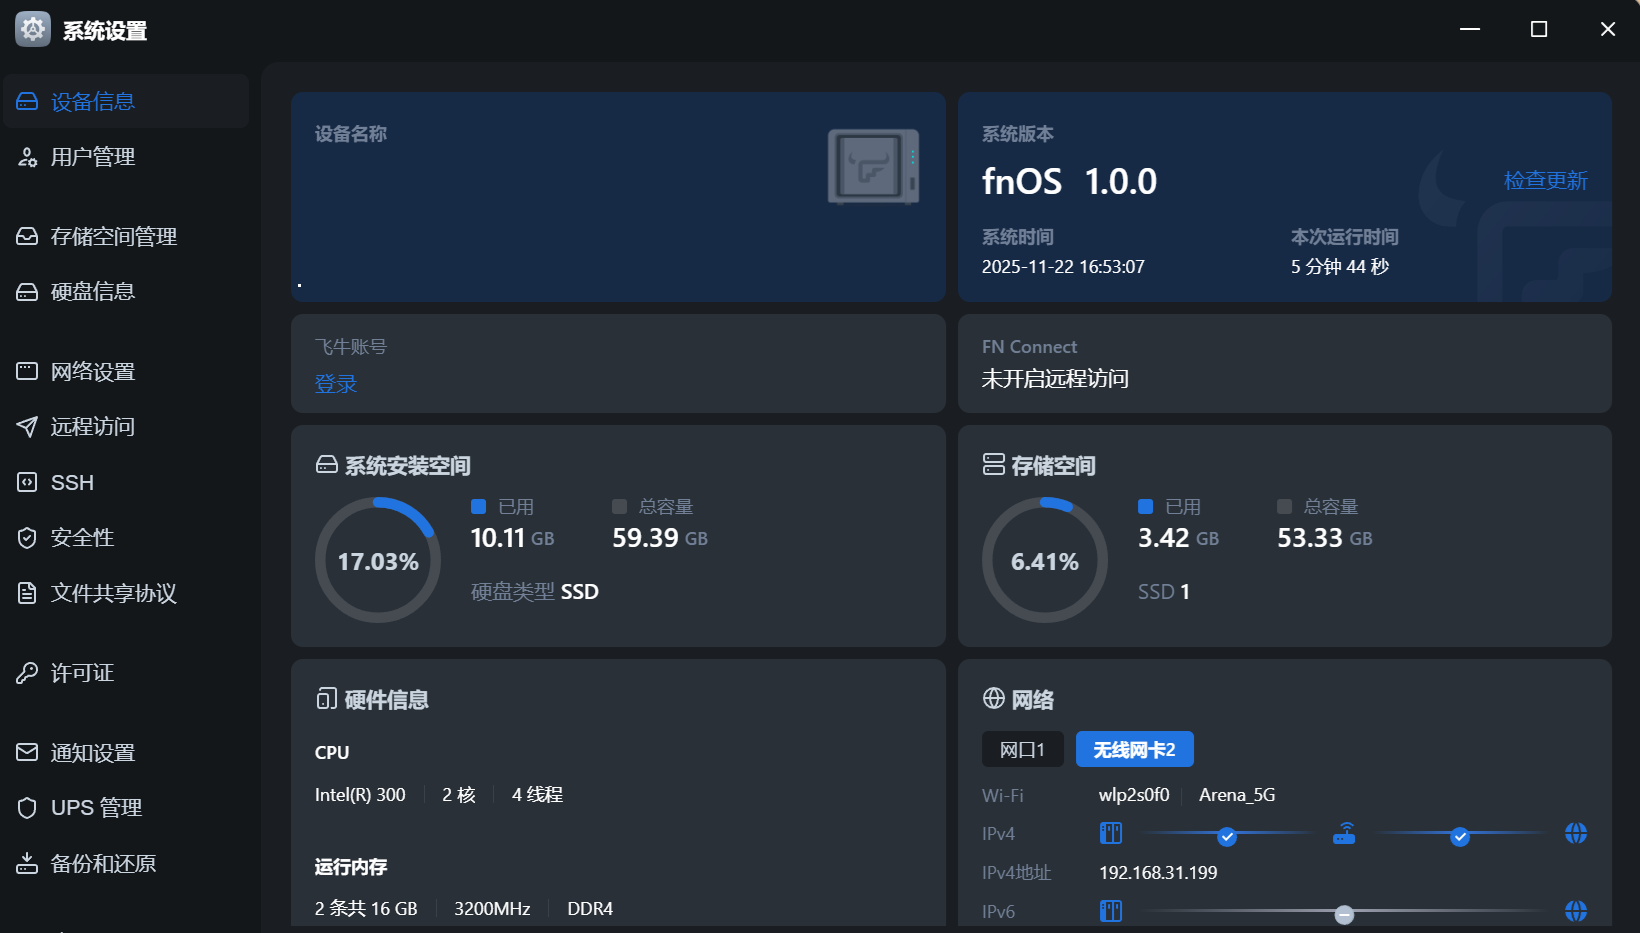Screen dimensions: 1640x933
Task: Open 用户管理 via its sidebar icon
Action: [x=27, y=157]
